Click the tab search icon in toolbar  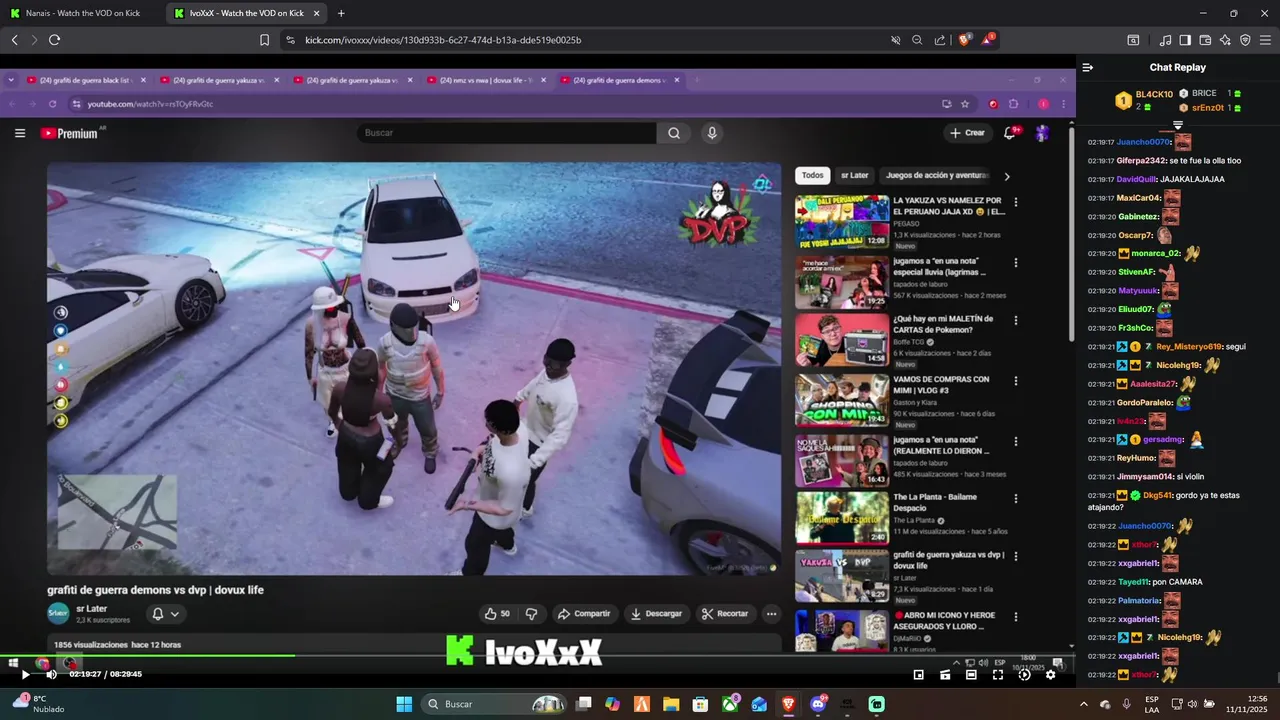[1133, 40]
